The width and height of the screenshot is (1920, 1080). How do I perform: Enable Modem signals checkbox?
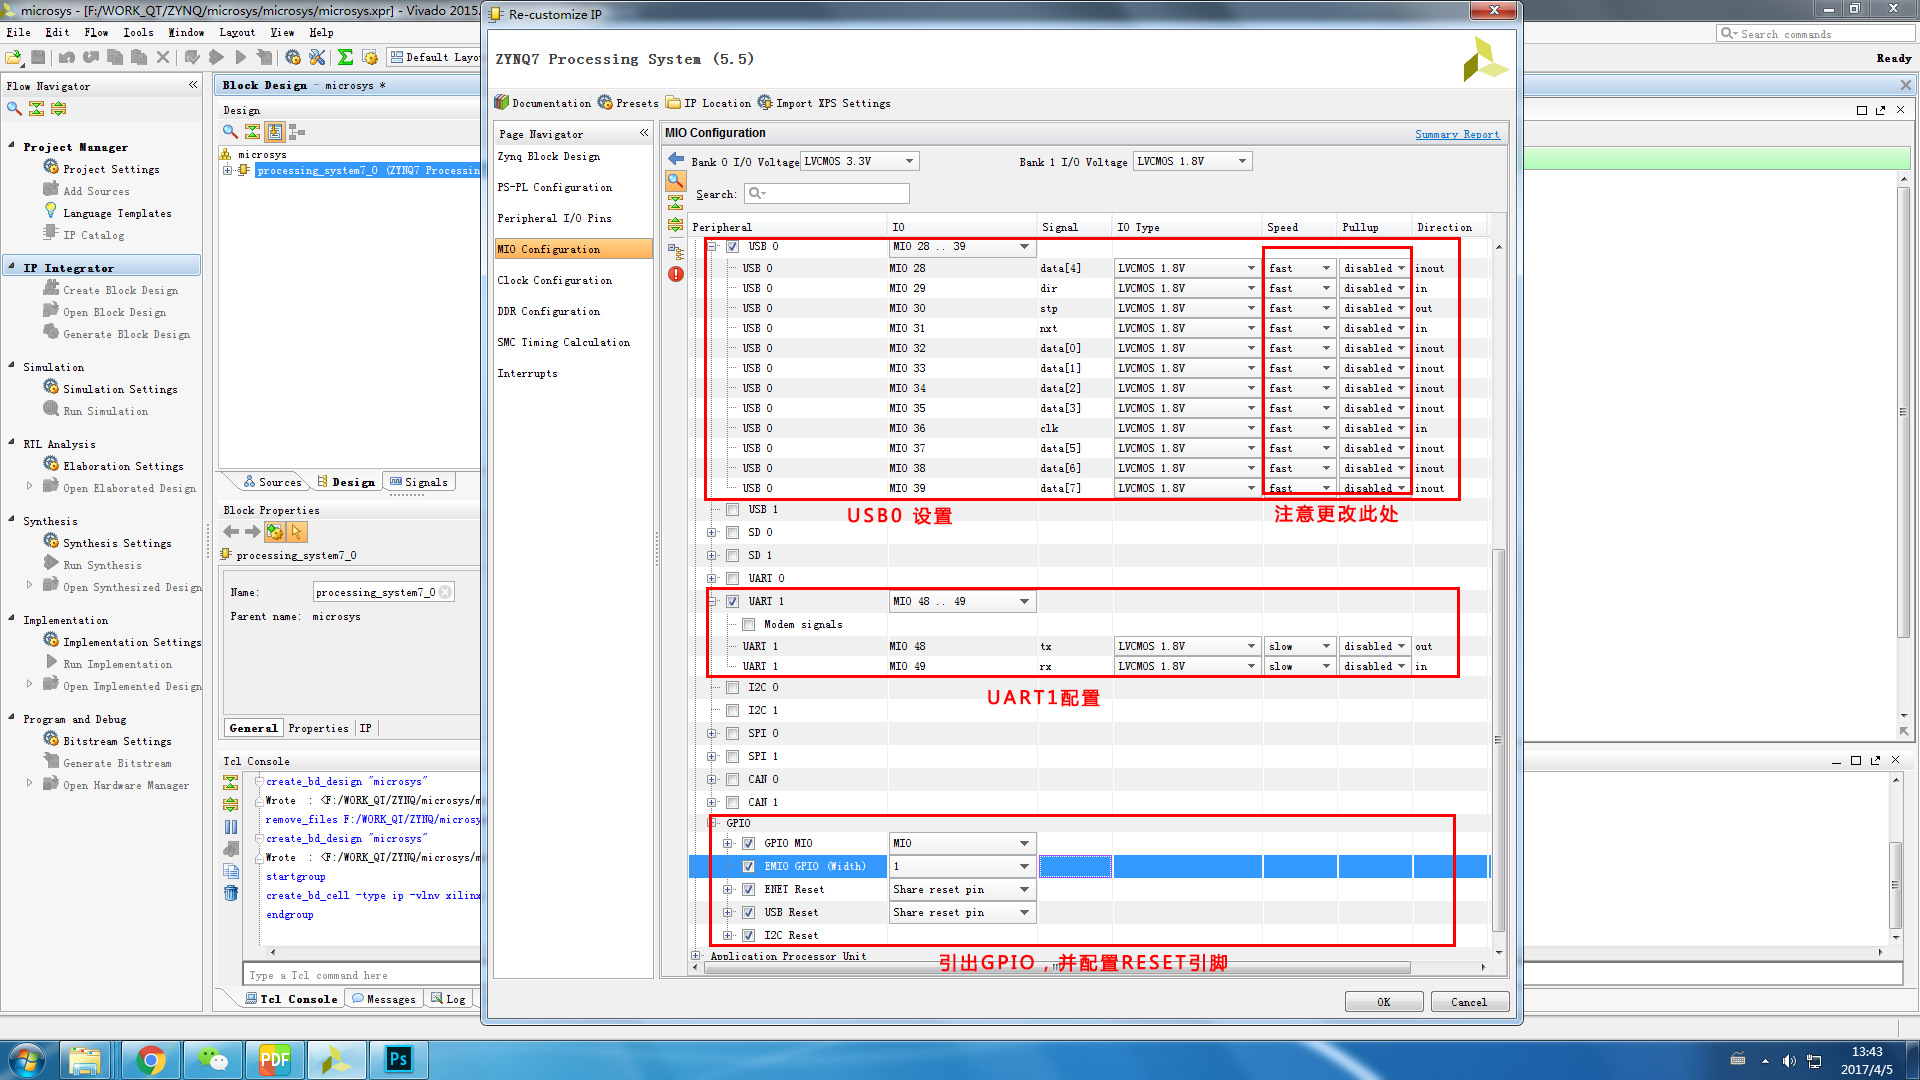pos(749,624)
